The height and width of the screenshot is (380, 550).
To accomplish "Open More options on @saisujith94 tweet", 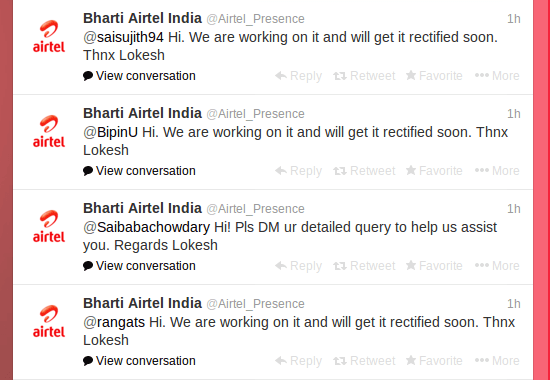I will click(497, 76).
